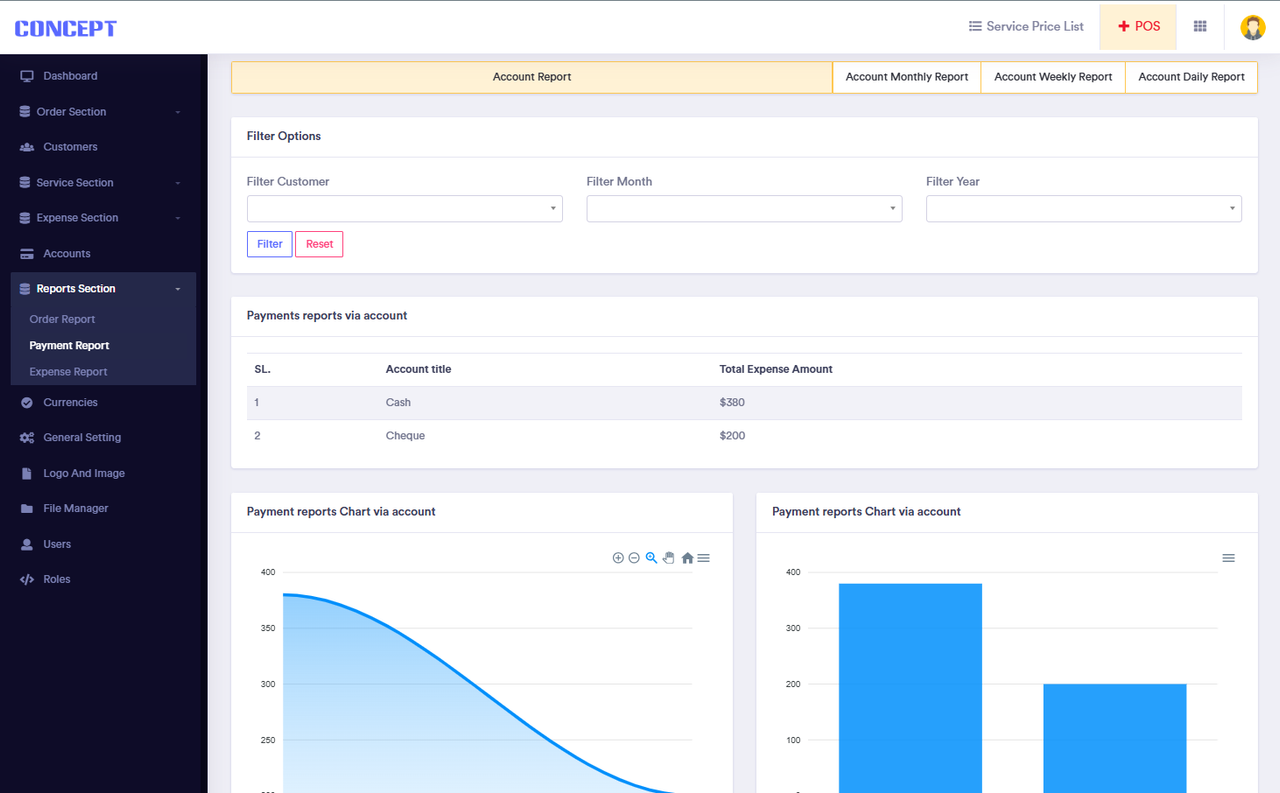Switch to the Account Weekly Report tab
Screen dimensions: 1280x793
1053,77
